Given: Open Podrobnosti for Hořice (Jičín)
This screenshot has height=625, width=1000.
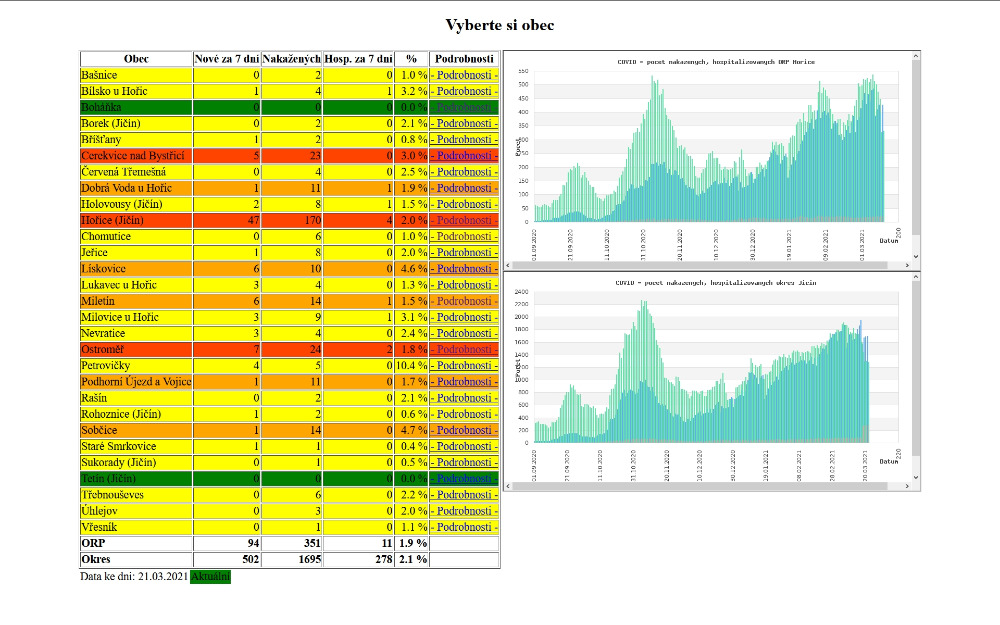Looking at the screenshot, I should (463, 220).
